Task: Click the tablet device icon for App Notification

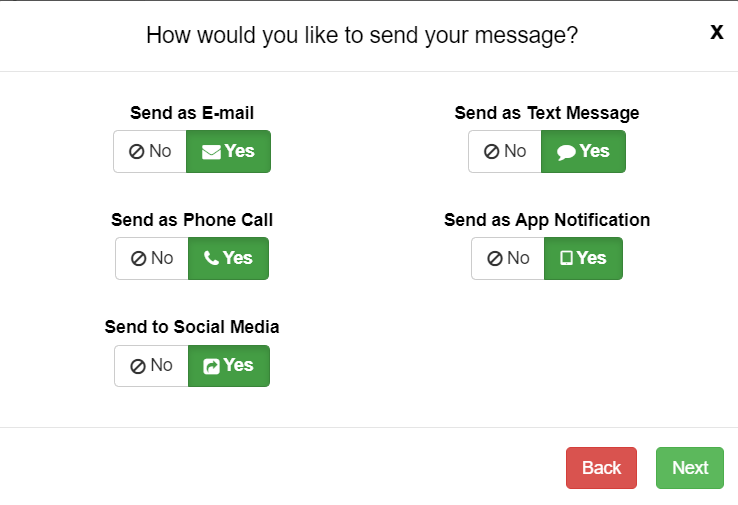Action: (567, 258)
